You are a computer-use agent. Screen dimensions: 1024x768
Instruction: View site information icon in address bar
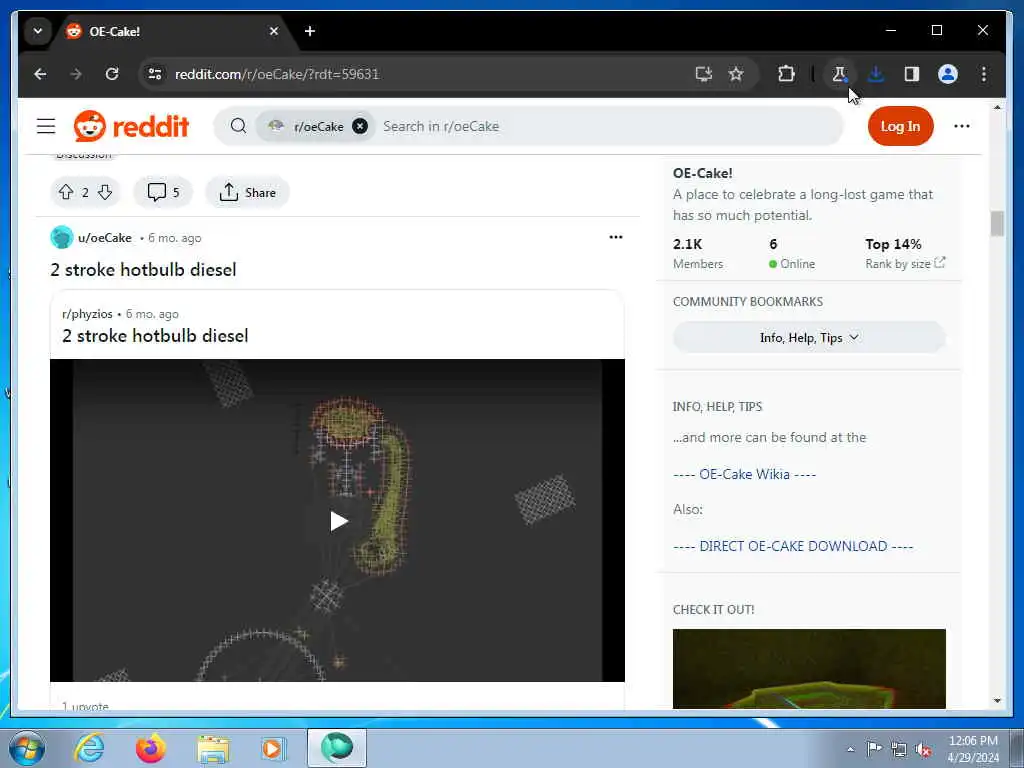pos(155,74)
